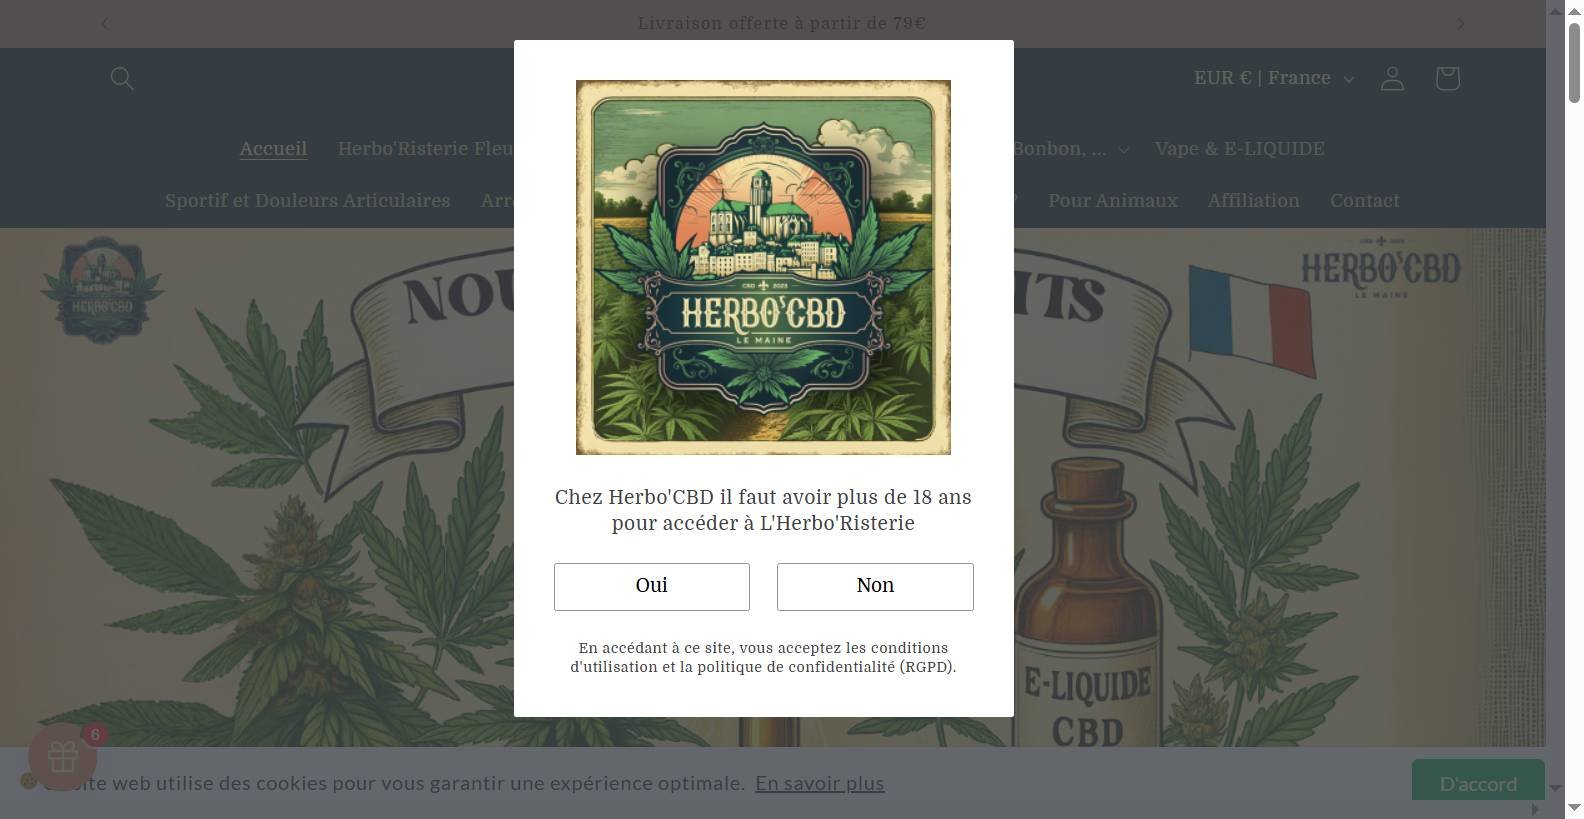Open Pour Animaux menu item
Viewport: 1584px width, 819px height.
[x=1112, y=201]
